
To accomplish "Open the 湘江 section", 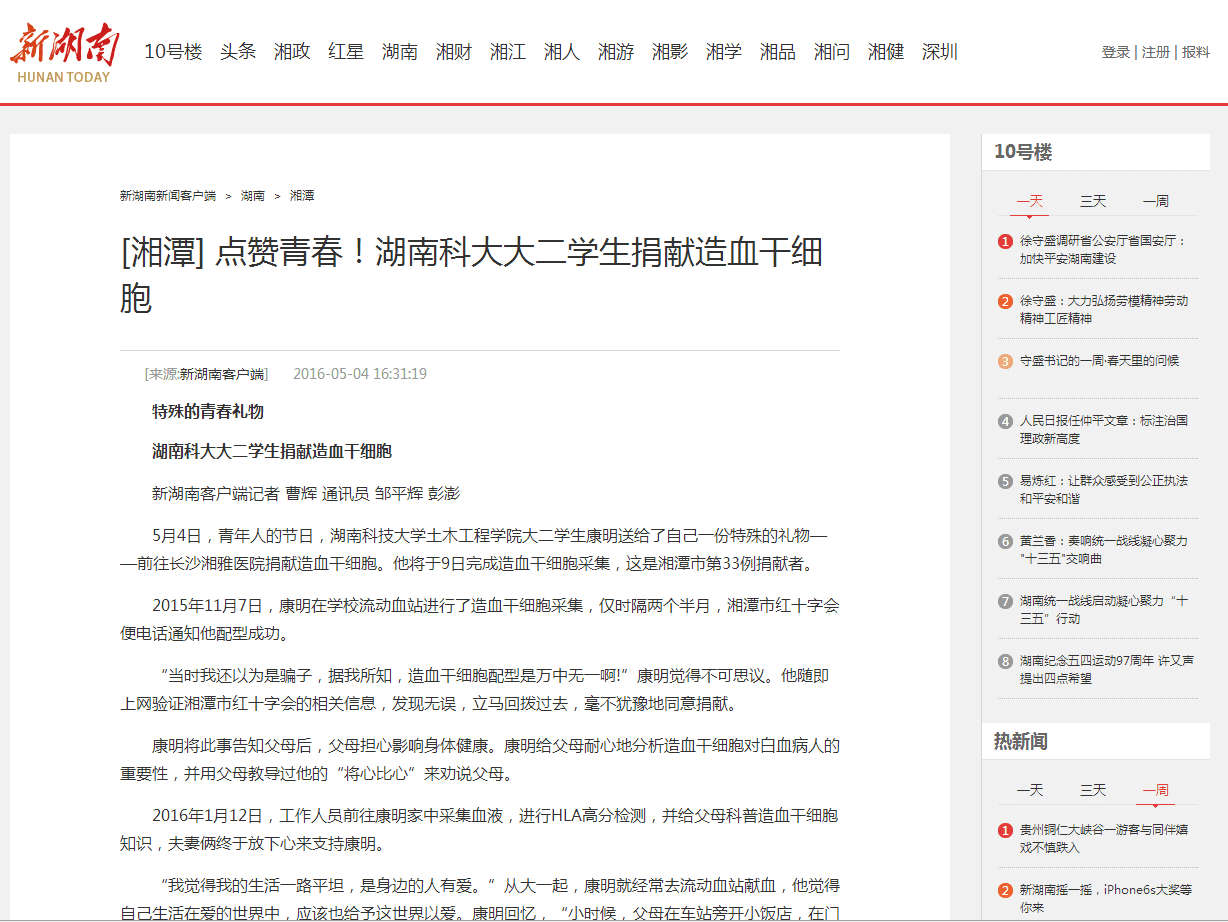I will point(508,52).
